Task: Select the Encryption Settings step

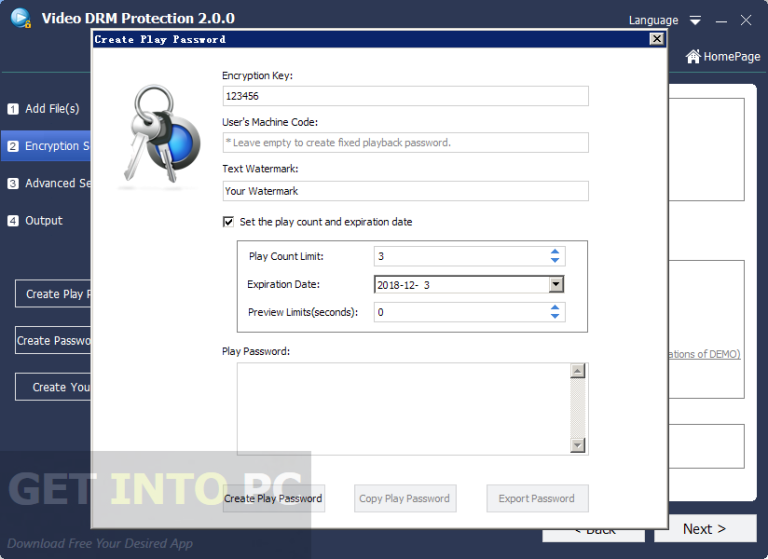Action: [46, 146]
